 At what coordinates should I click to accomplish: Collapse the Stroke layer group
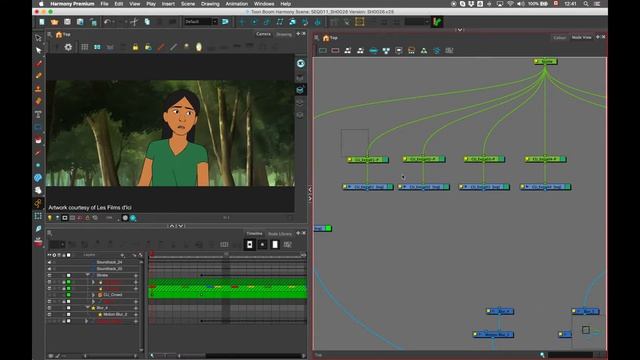click(88, 275)
